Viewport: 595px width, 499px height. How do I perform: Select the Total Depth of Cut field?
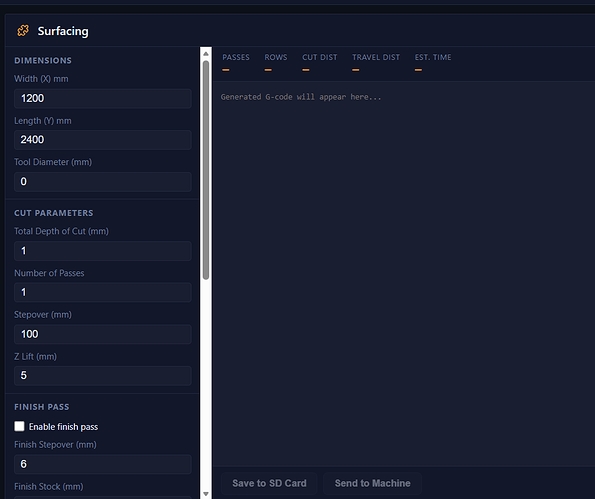(103, 251)
